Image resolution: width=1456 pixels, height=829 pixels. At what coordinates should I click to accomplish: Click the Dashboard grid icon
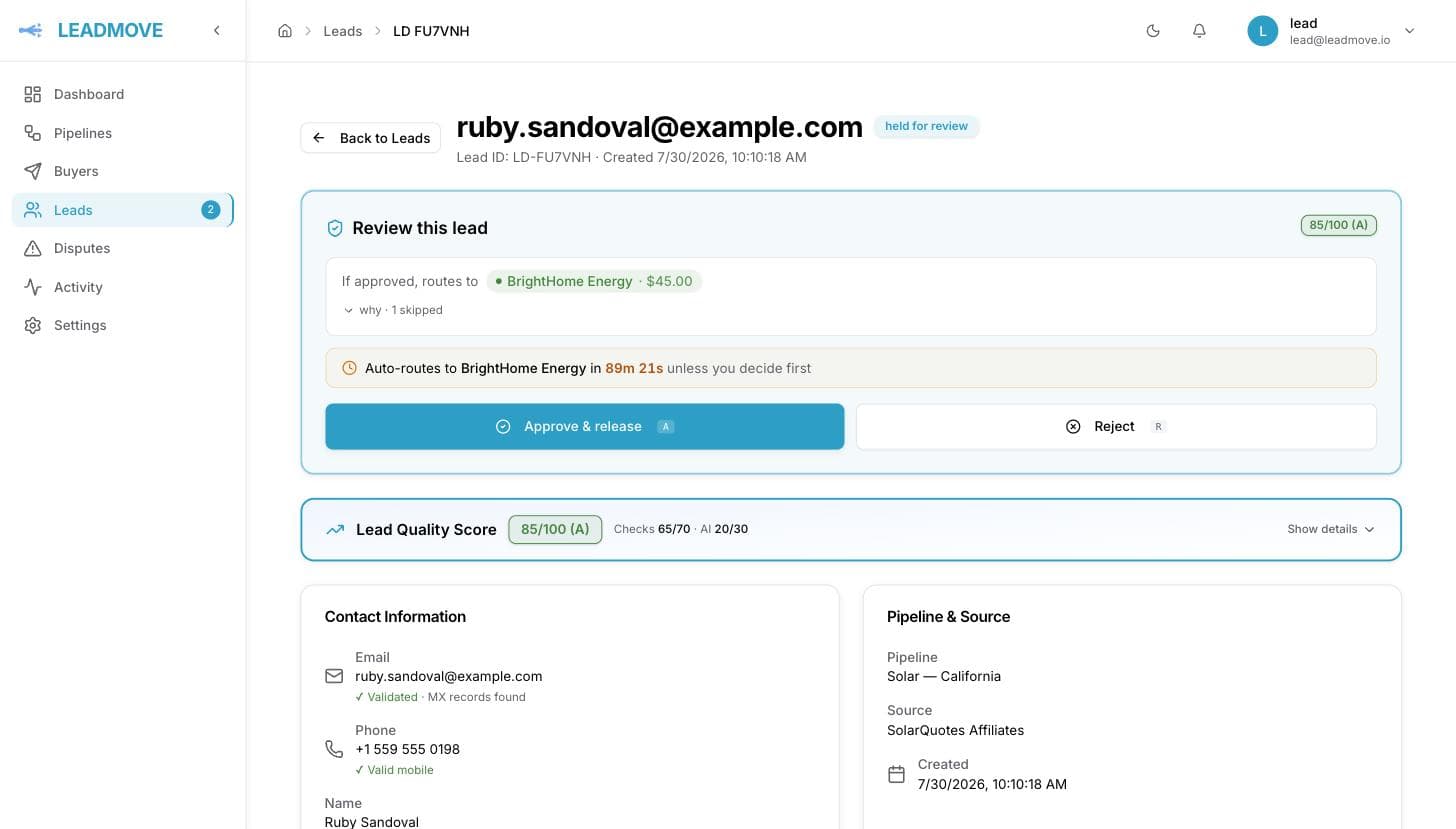point(33,94)
